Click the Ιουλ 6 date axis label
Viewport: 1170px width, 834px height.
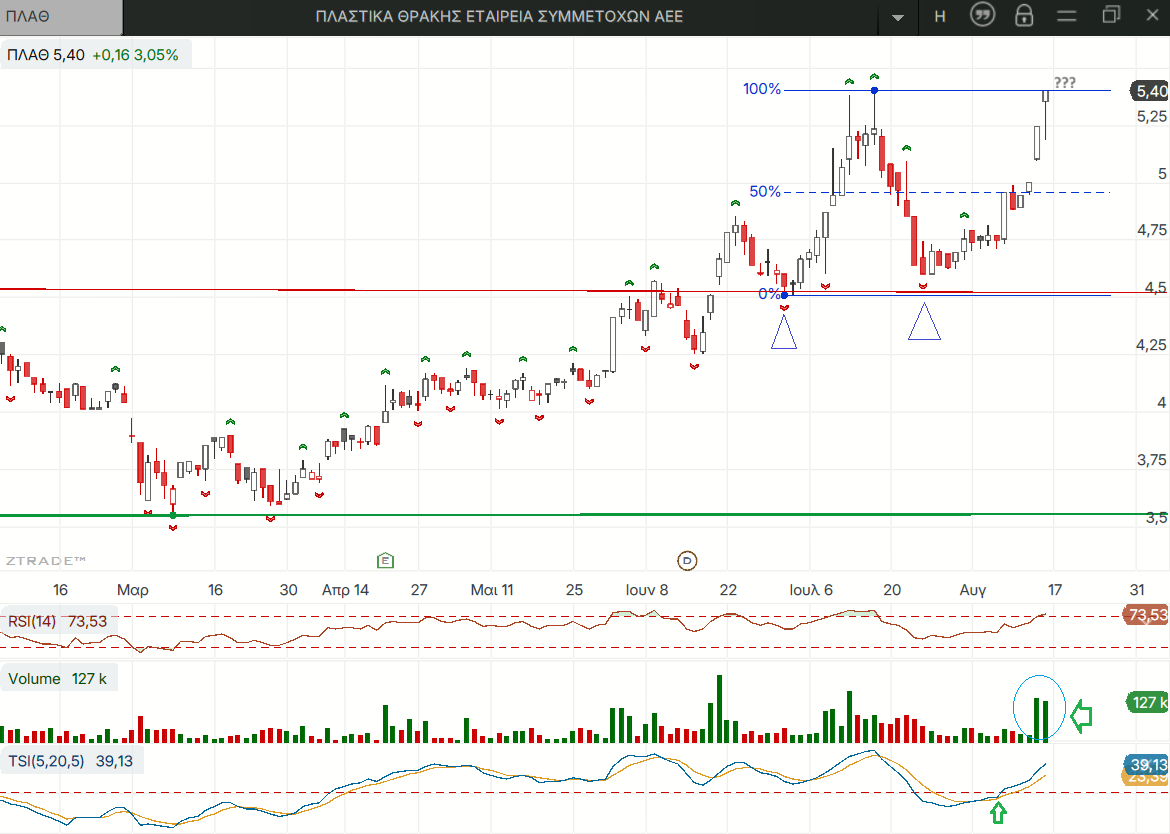pyautogui.click(x=811, y=590)
